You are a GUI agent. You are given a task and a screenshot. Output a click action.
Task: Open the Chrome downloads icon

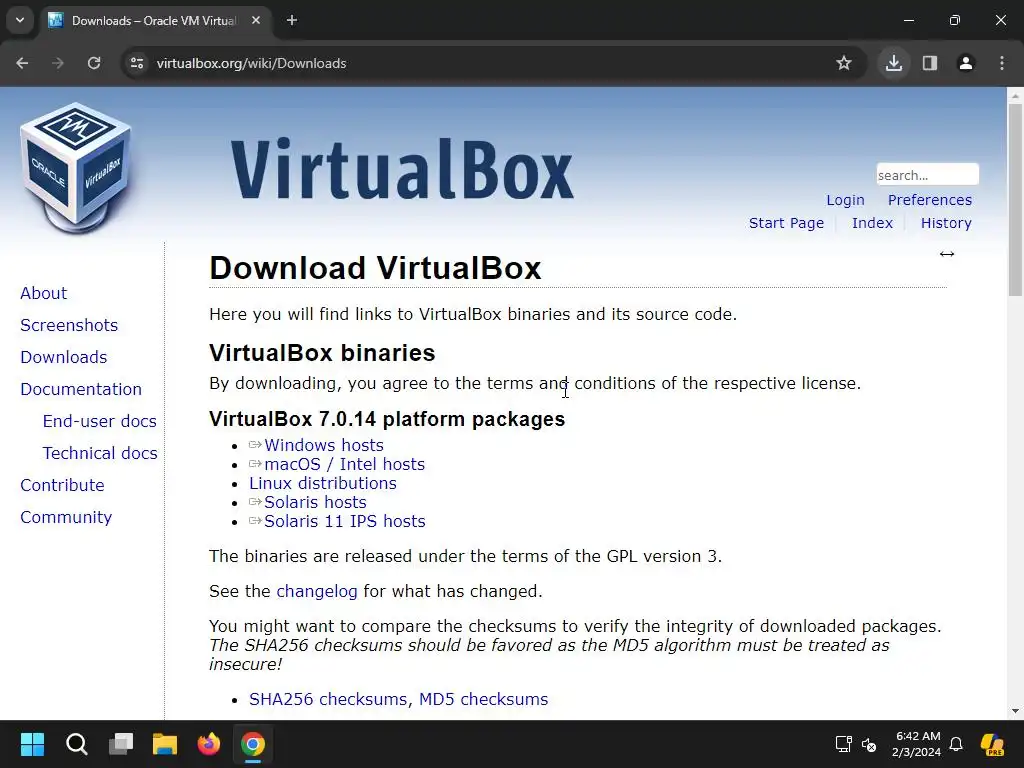click(894, 63)
